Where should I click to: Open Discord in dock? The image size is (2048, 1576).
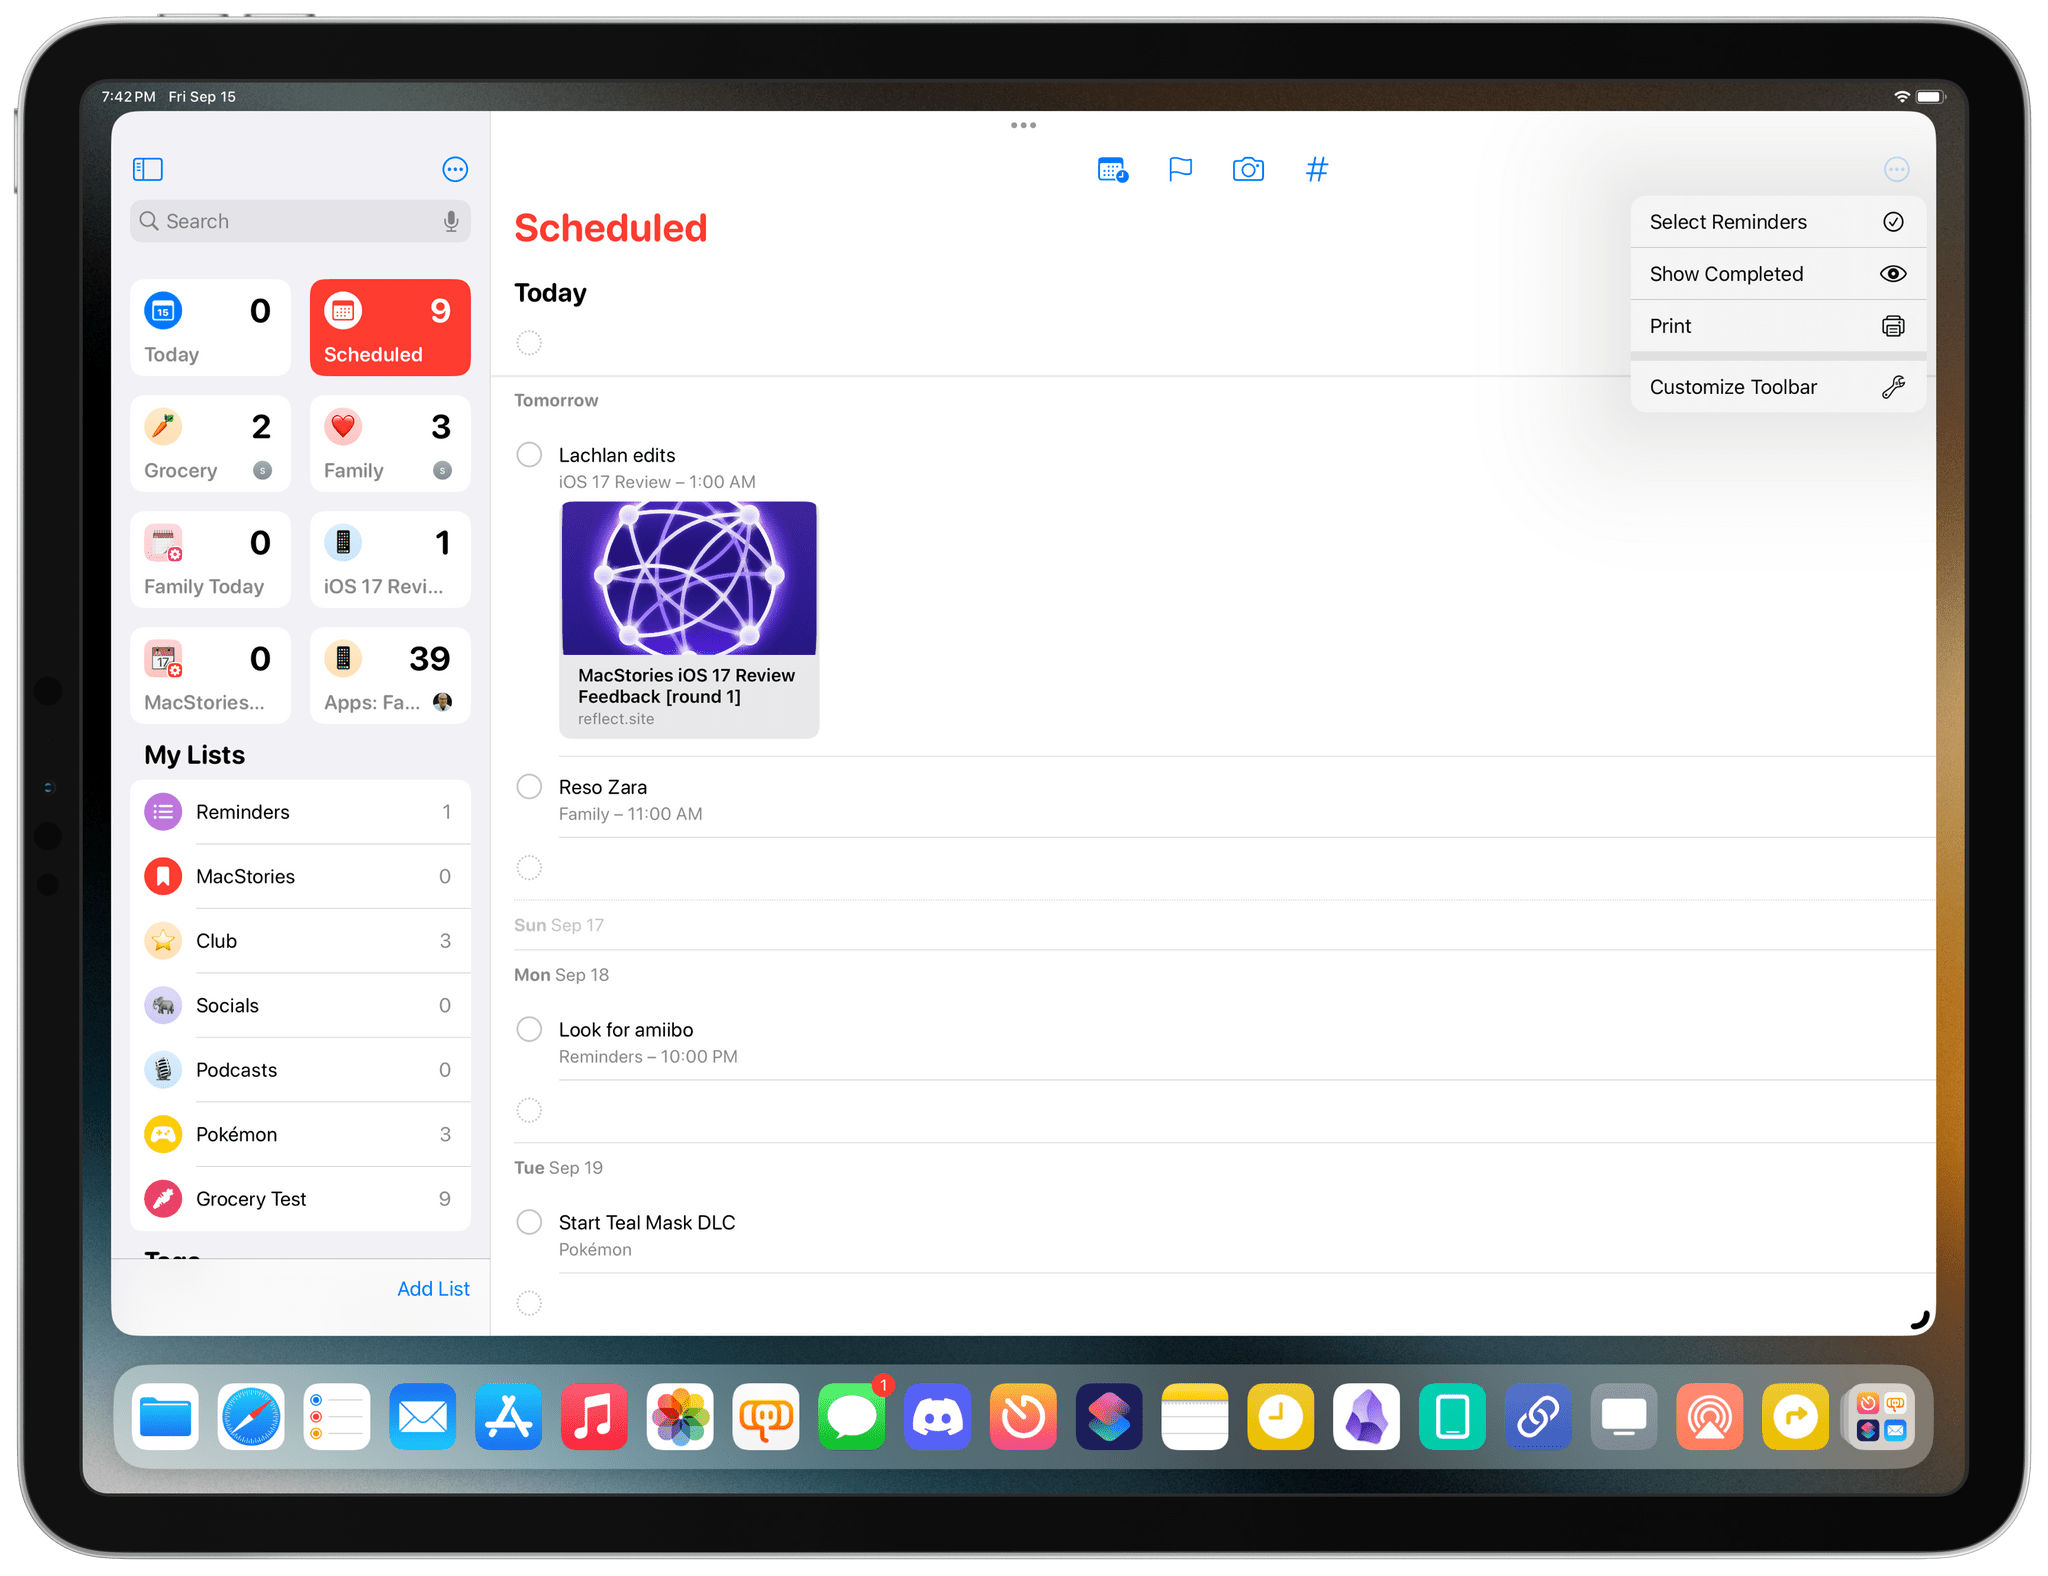938,1416
